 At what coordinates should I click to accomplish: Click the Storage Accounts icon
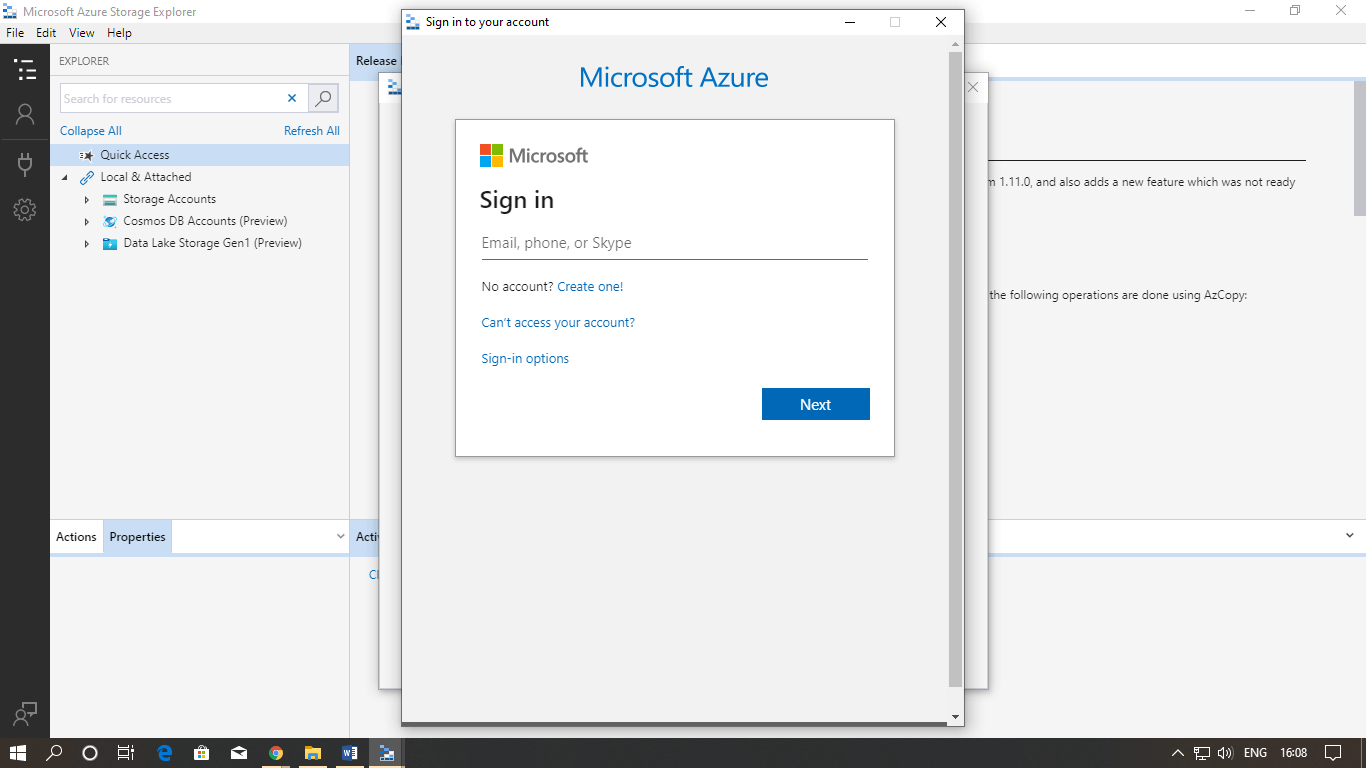click(x=110, y=199)
